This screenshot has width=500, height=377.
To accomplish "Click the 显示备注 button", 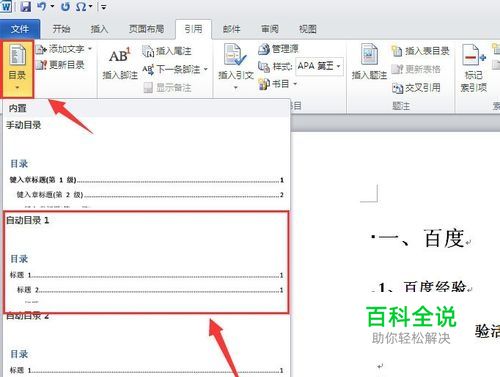I will point(167,88).
